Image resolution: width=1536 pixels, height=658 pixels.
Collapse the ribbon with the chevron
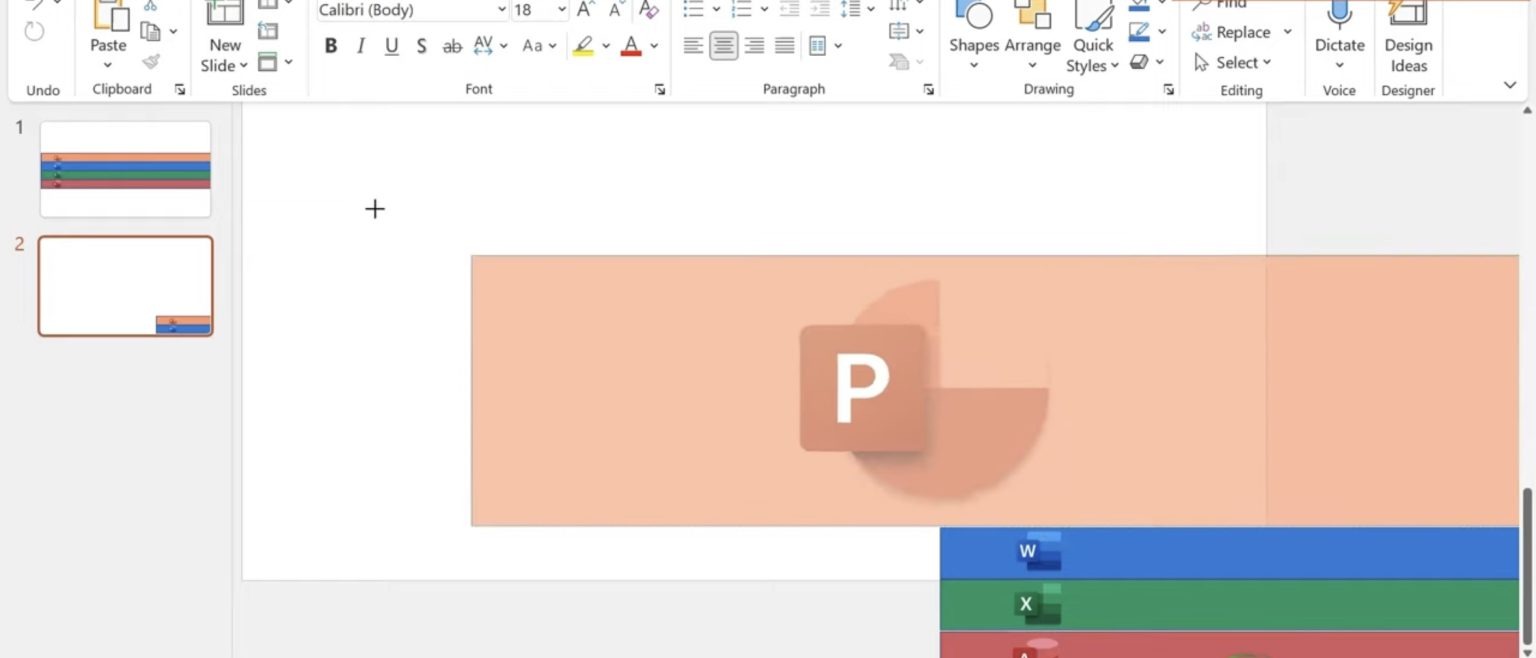point(1508,85)
